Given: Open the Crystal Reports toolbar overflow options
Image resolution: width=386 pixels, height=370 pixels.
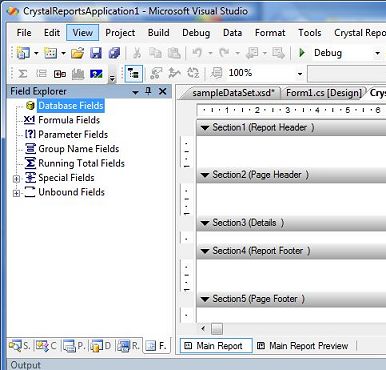Looking at the screenshot, I should pos(112,78).
